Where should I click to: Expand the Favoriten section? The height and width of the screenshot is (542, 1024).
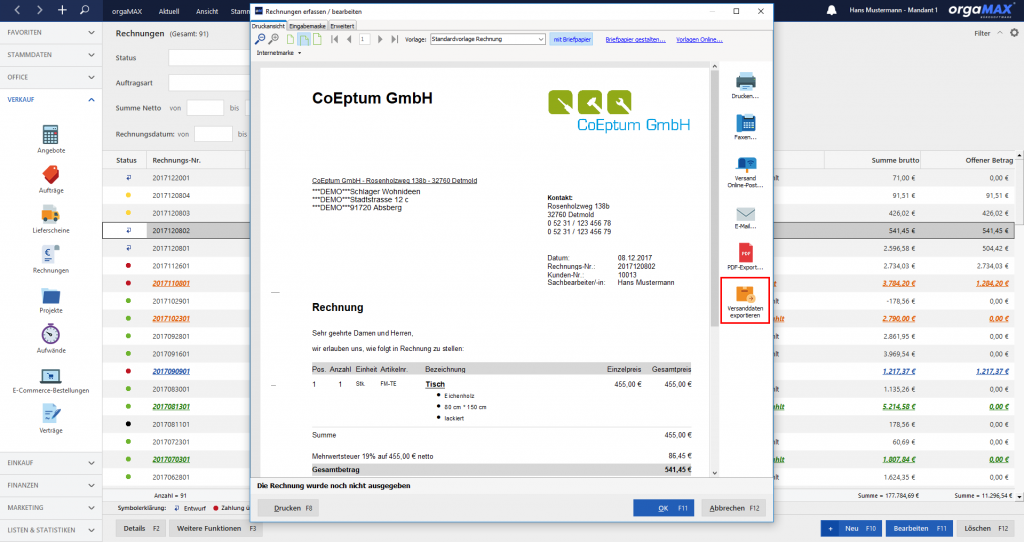51,33
